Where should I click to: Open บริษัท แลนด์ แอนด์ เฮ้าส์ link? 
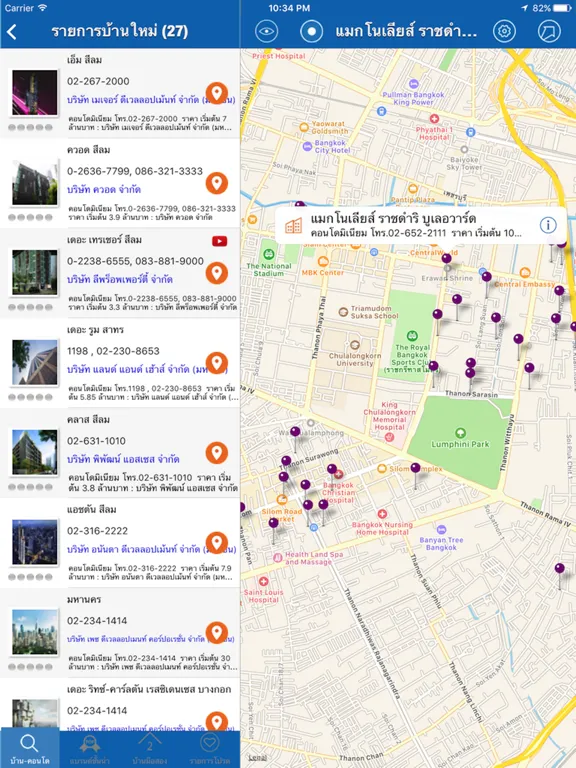(148, 369)
